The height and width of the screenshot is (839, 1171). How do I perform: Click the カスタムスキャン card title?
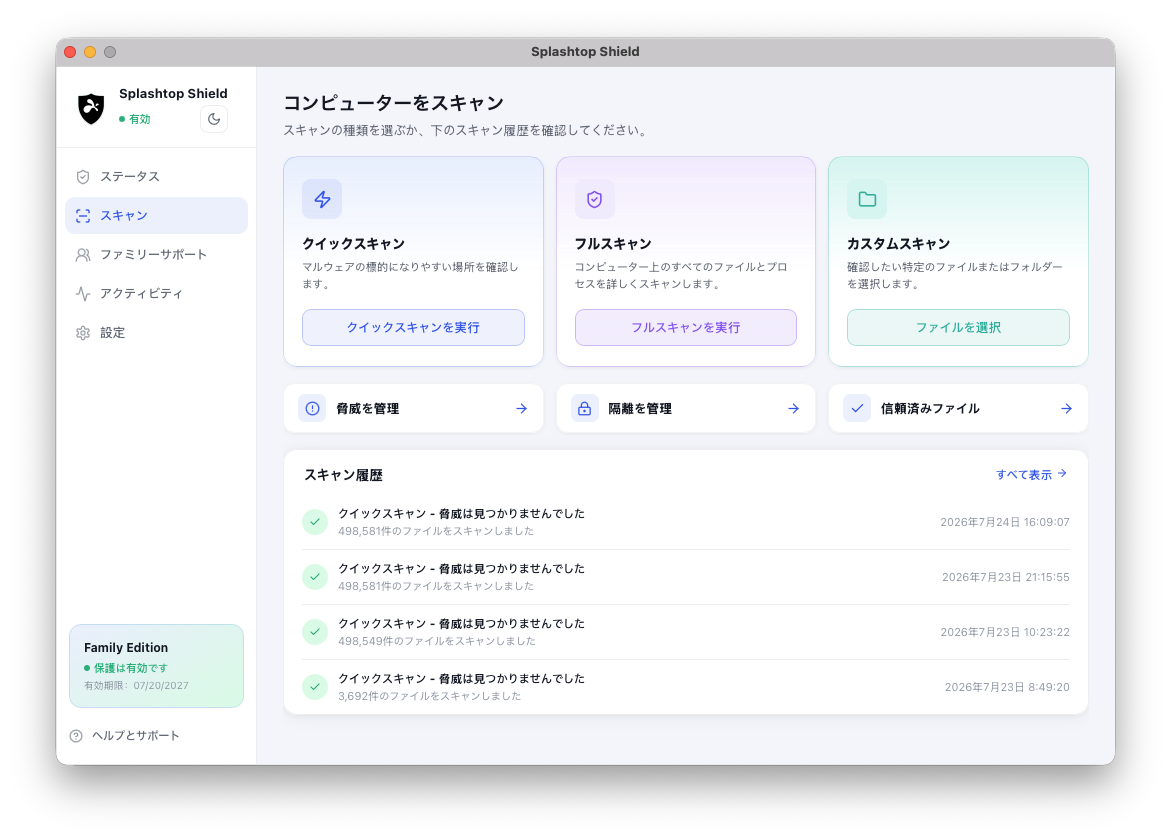(898, 244)
